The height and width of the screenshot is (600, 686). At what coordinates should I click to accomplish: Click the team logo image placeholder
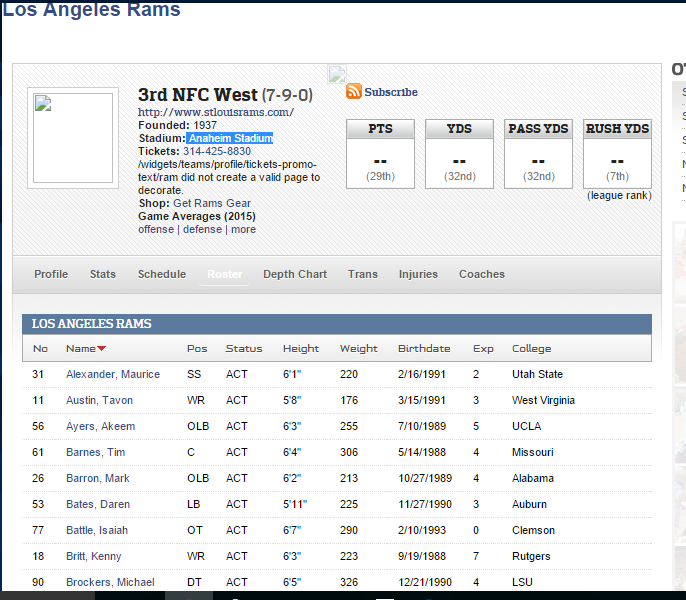click(73, 139)
